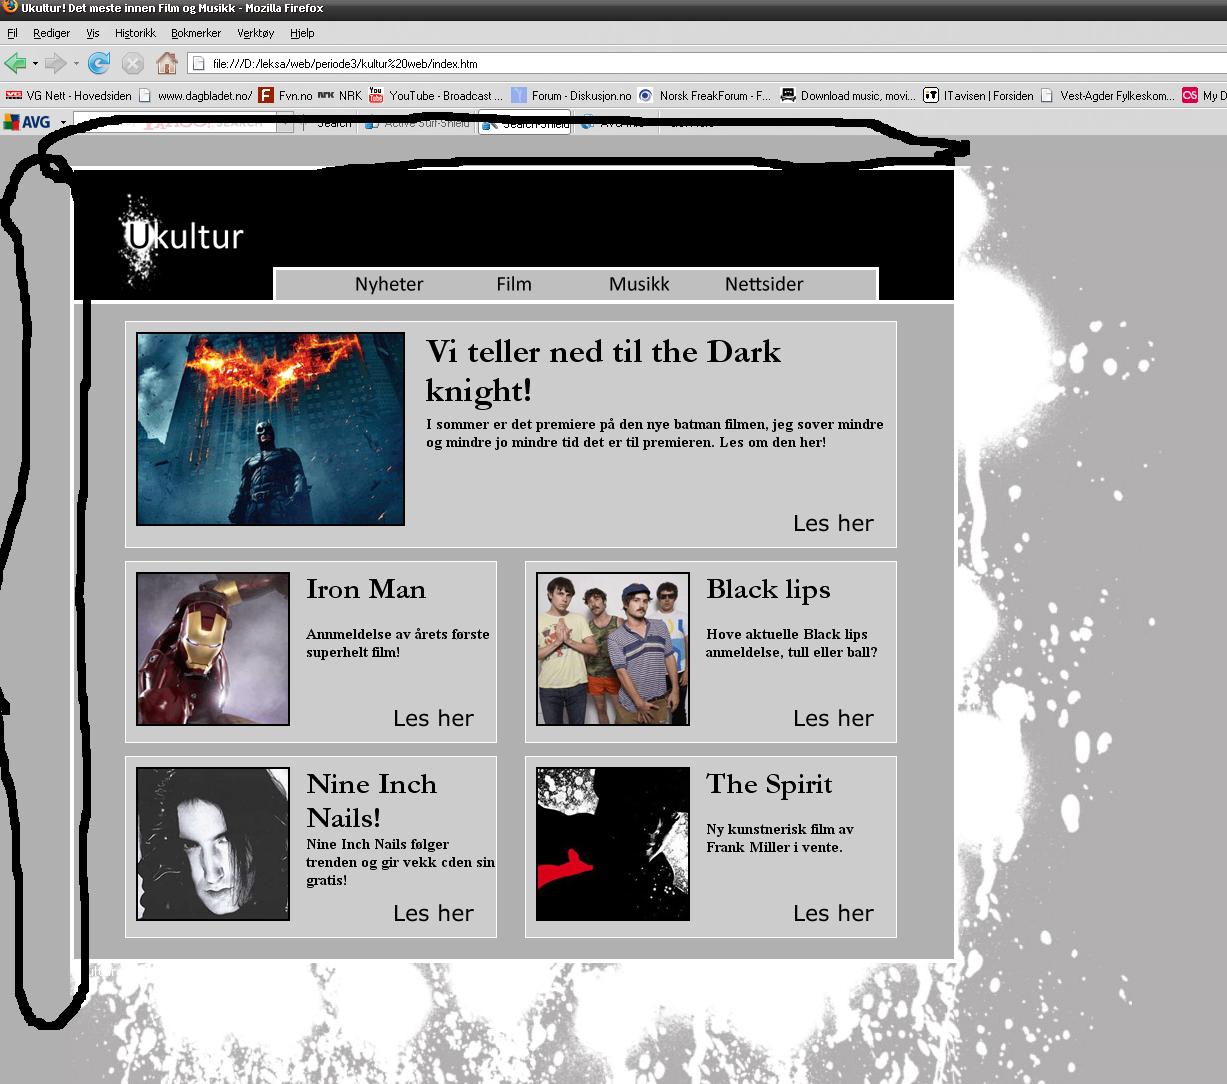Click the AVG toolbar logo
Viewport: 1227px width, 1084px height.
click(27, 122)
